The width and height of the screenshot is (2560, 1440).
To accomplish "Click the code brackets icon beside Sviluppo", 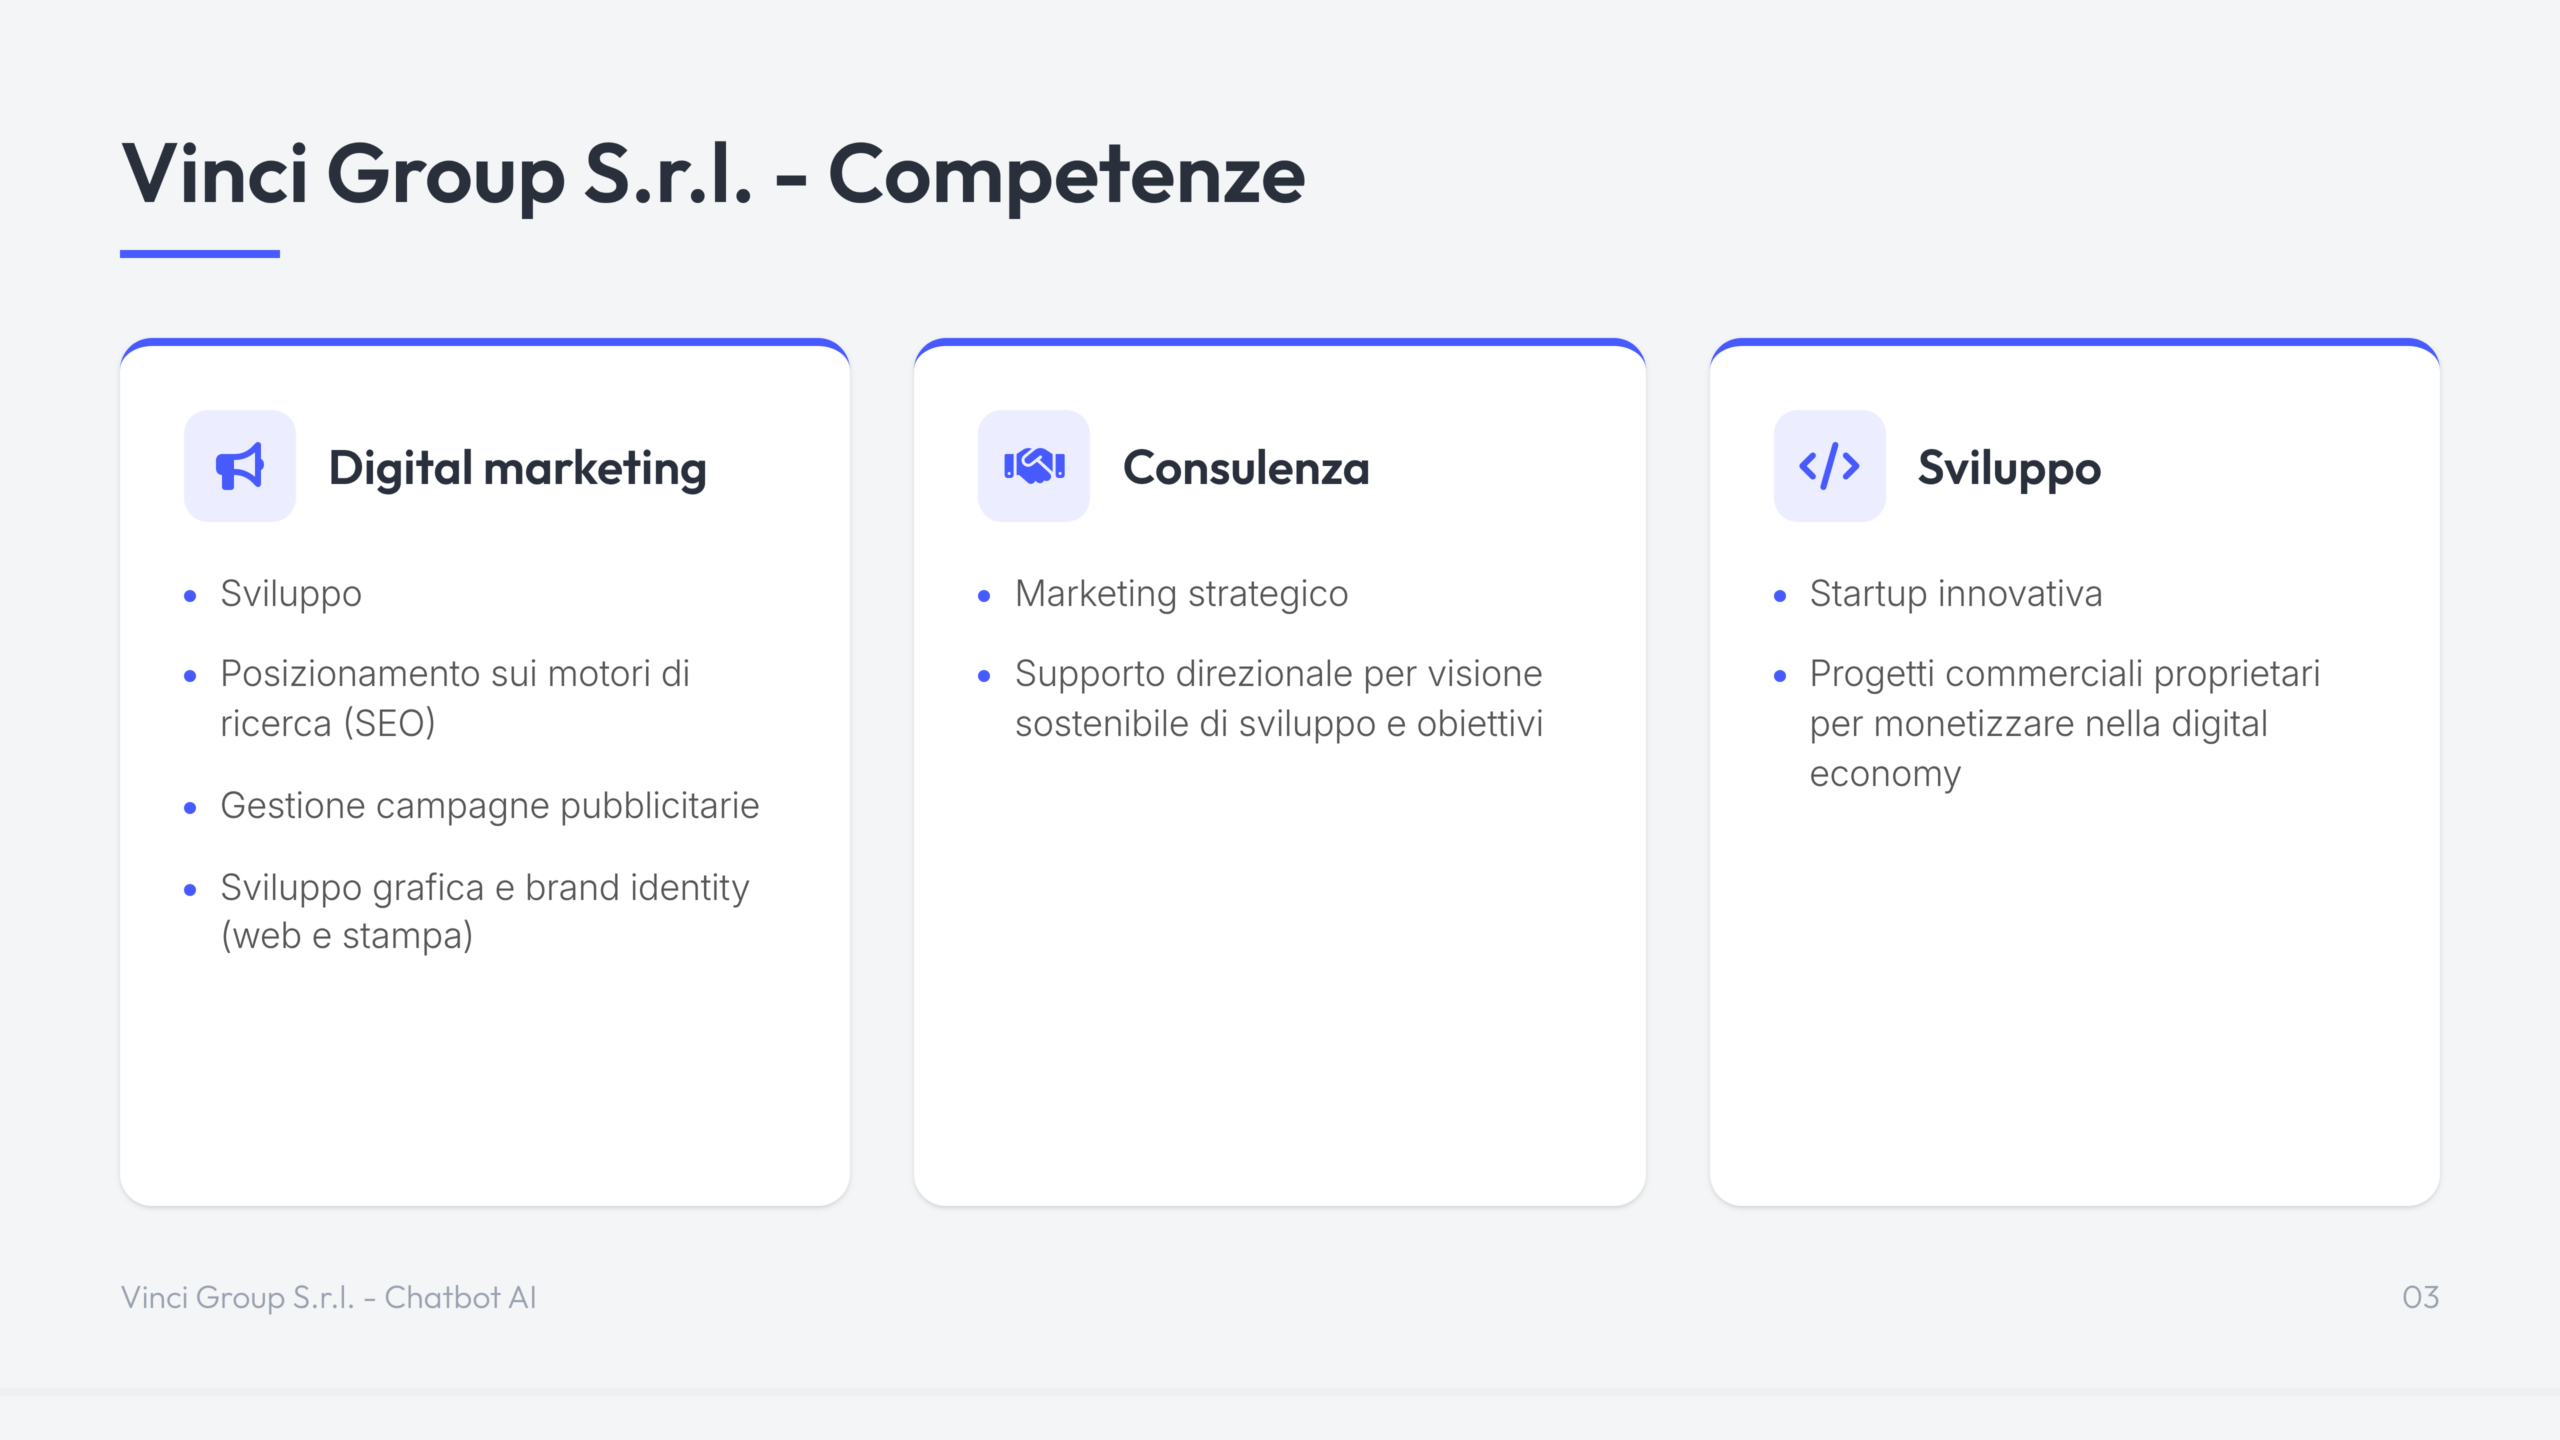I will [1829, 466].
